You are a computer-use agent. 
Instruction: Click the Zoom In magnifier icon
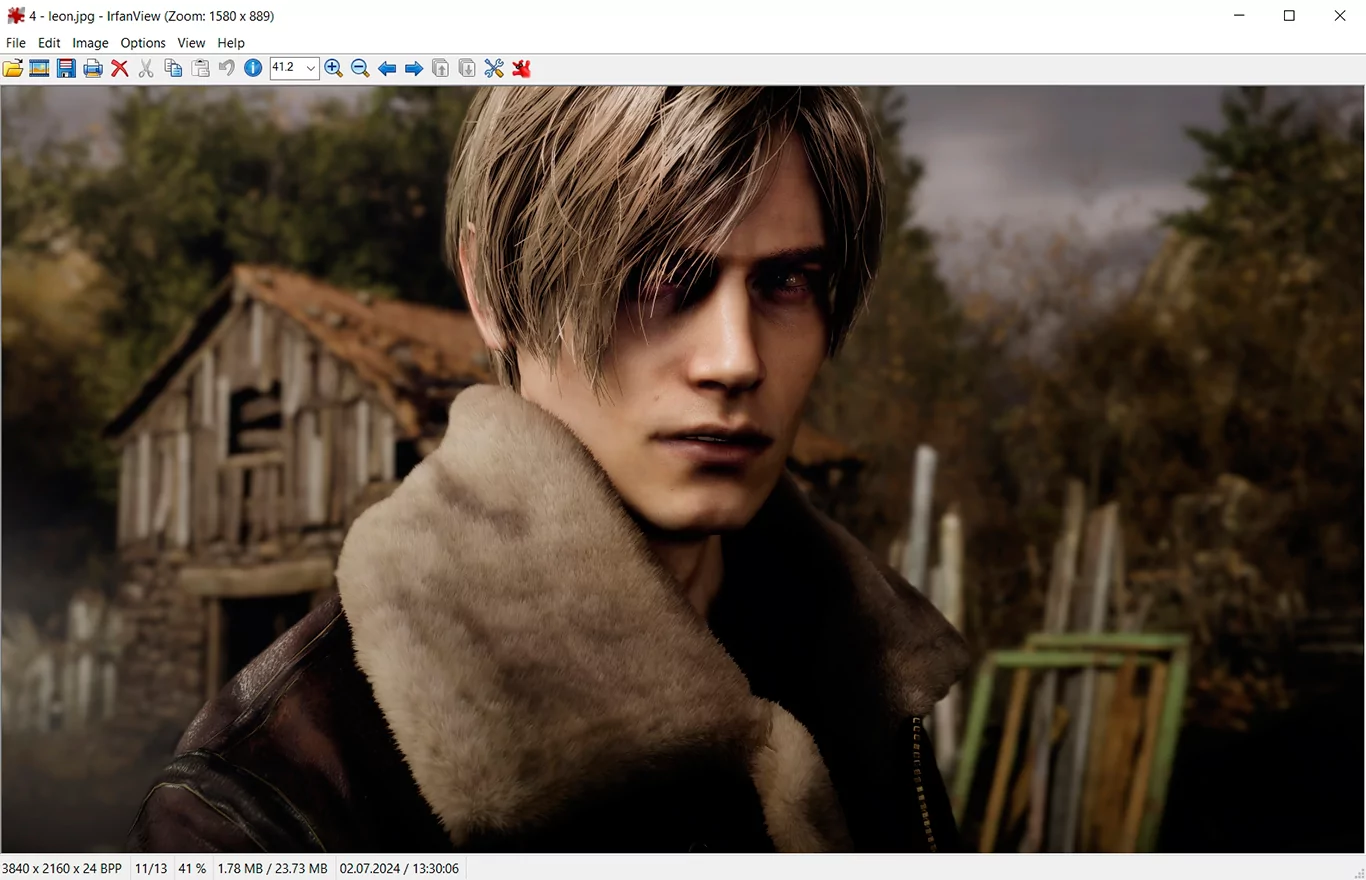[334, 68]
